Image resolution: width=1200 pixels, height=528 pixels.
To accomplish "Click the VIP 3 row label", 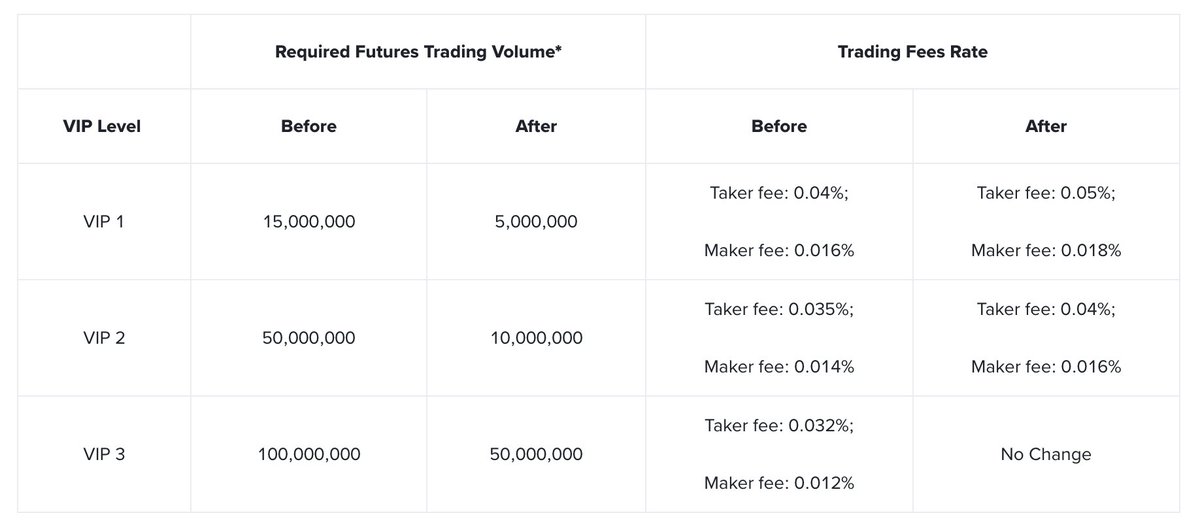I will tap(104, 454).
